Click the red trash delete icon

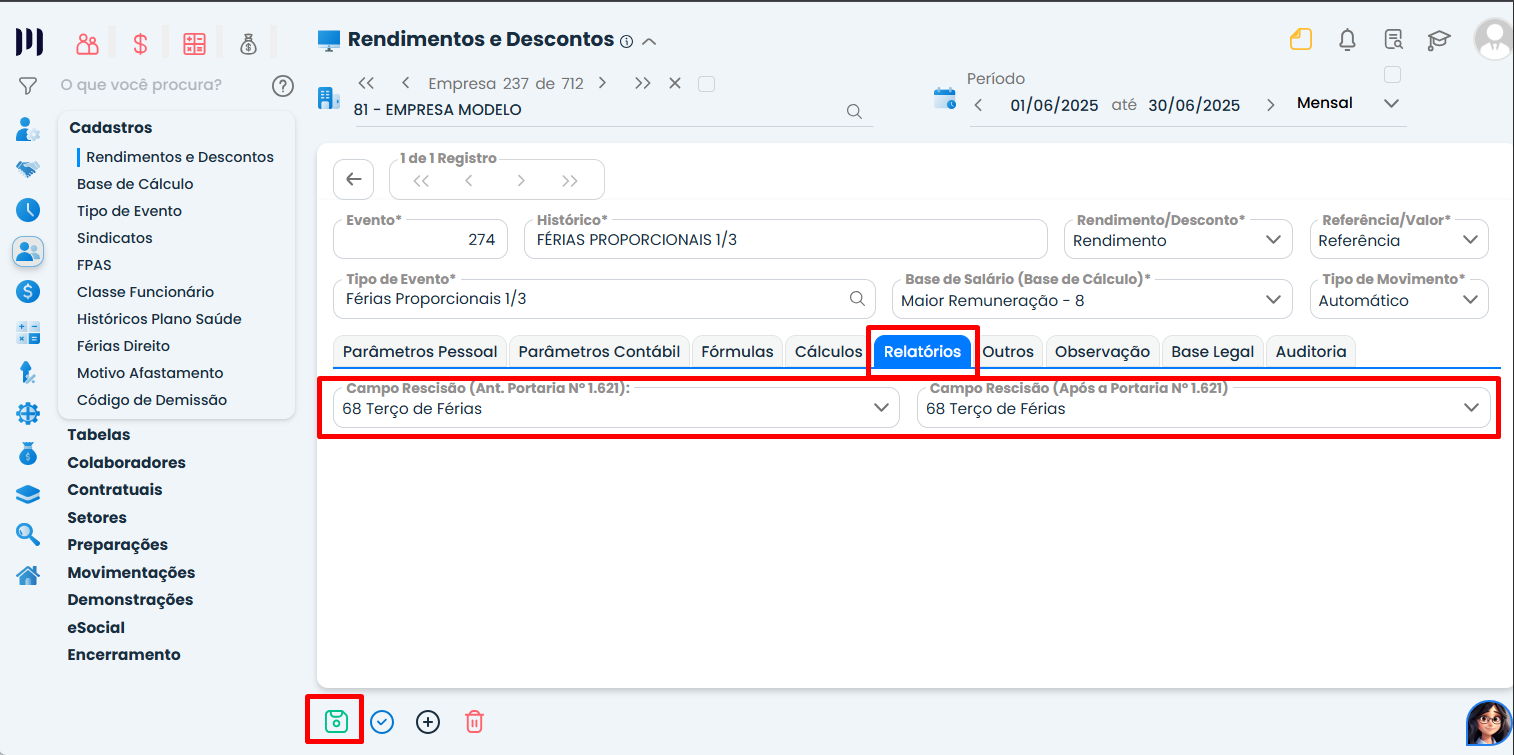coord(475,721)
